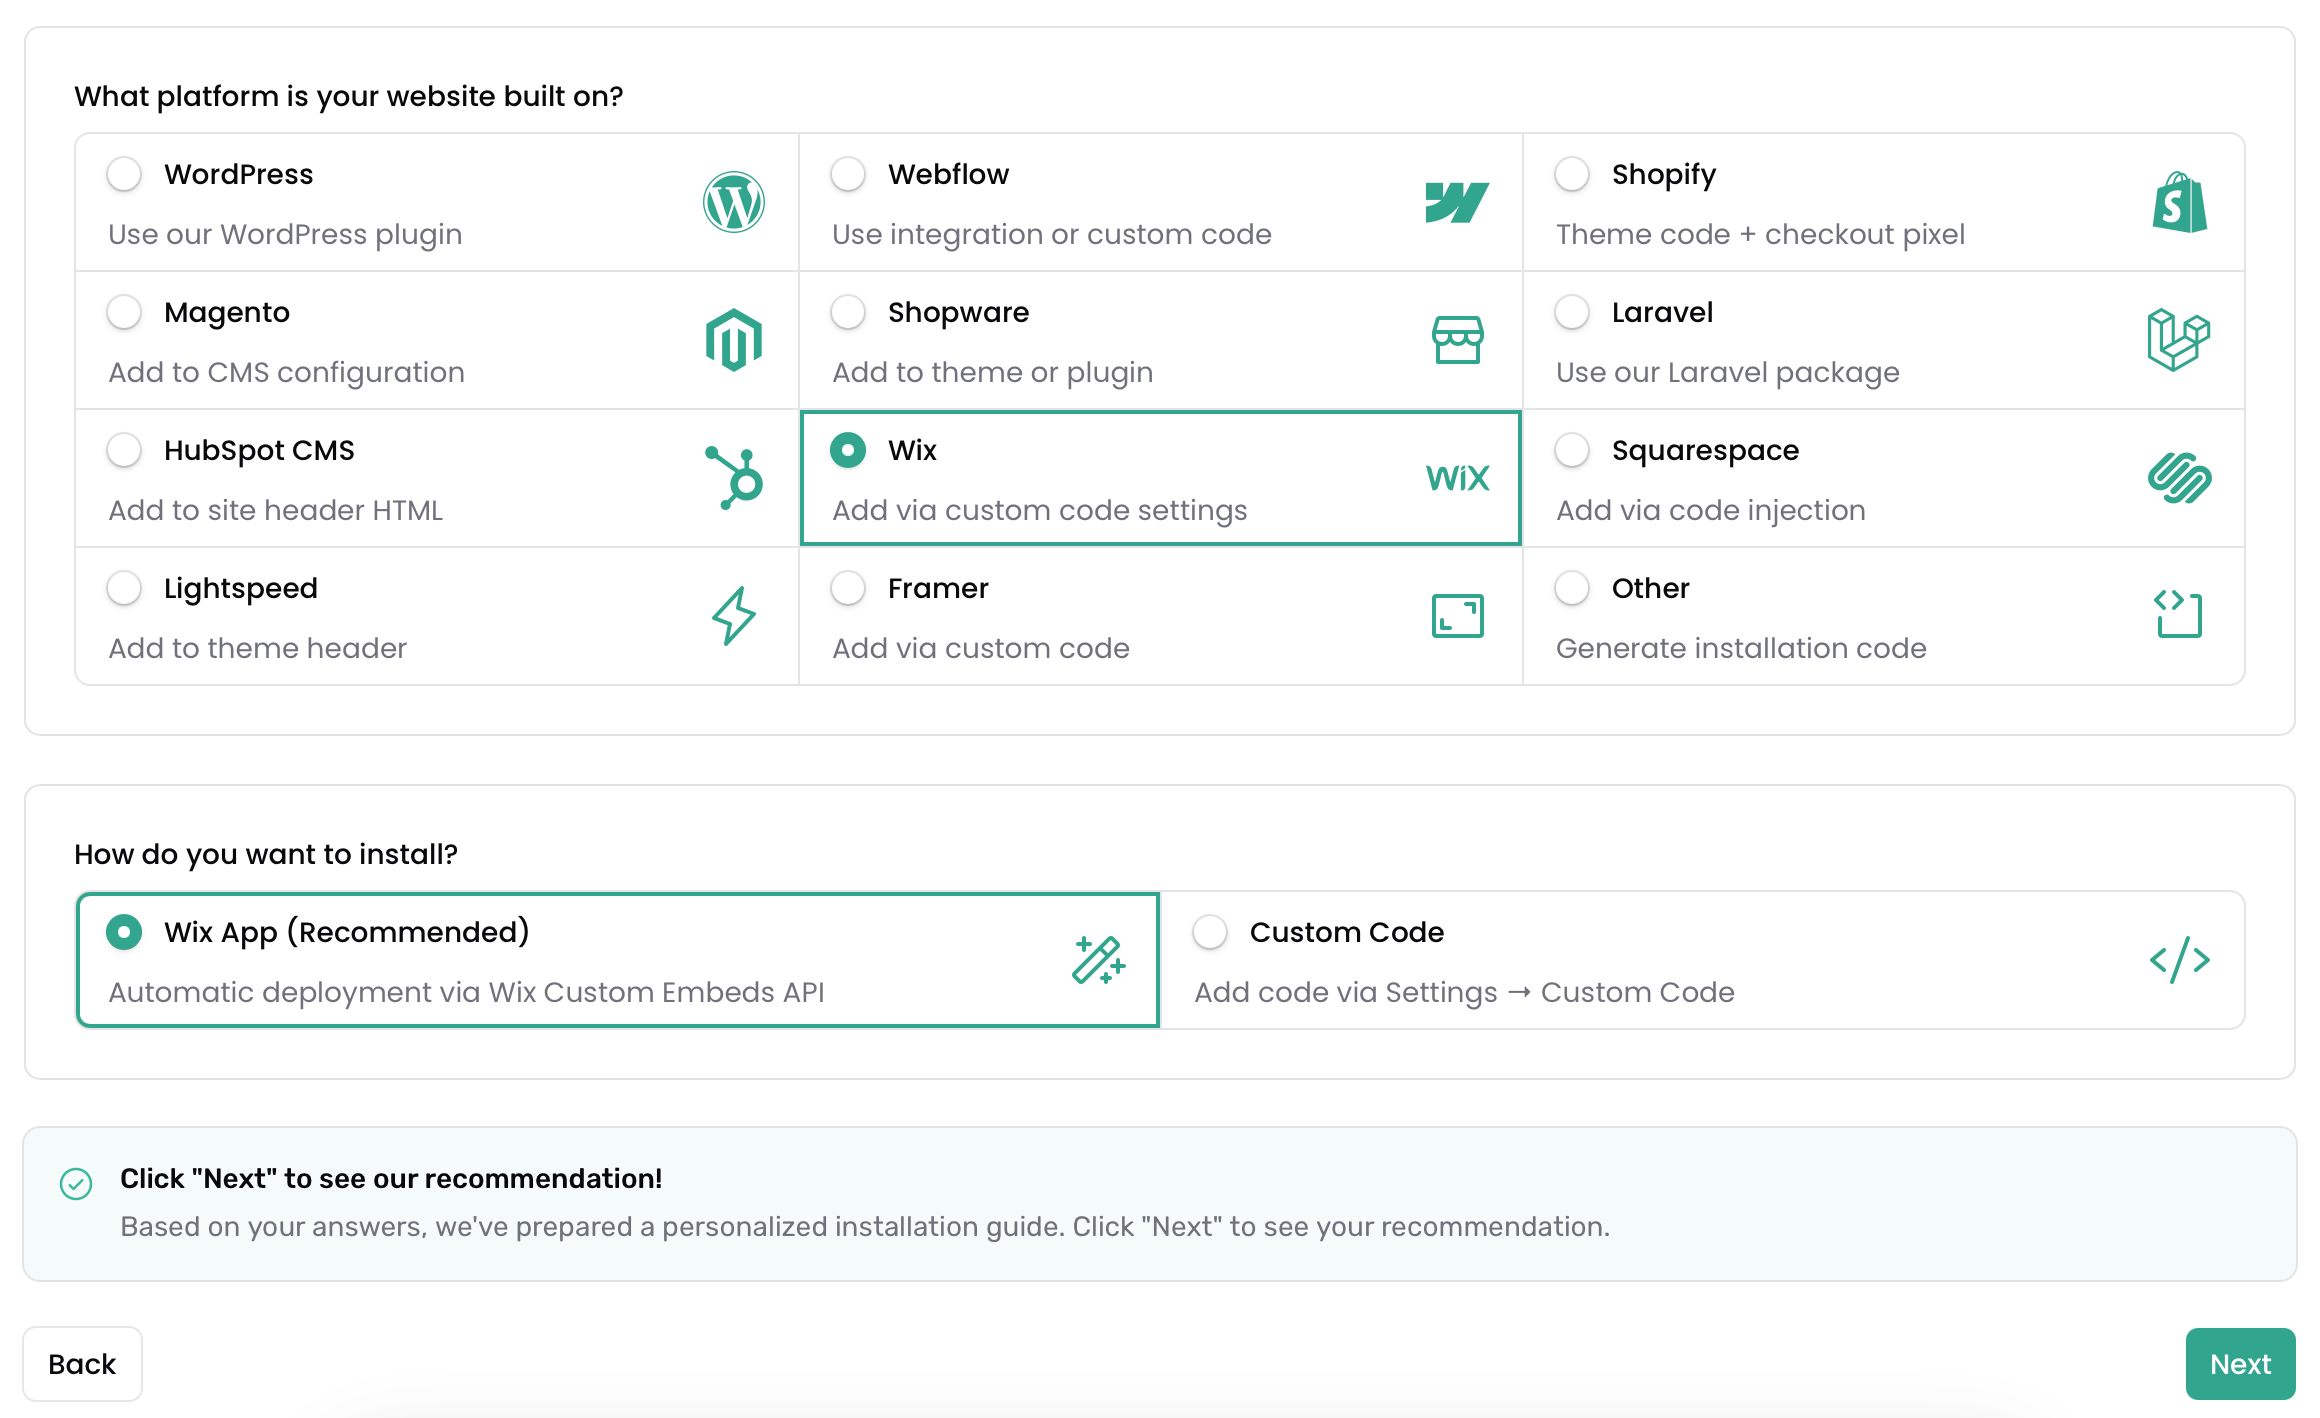
Task: Click the Framer frame icon
Action: tap(1457, 616)
